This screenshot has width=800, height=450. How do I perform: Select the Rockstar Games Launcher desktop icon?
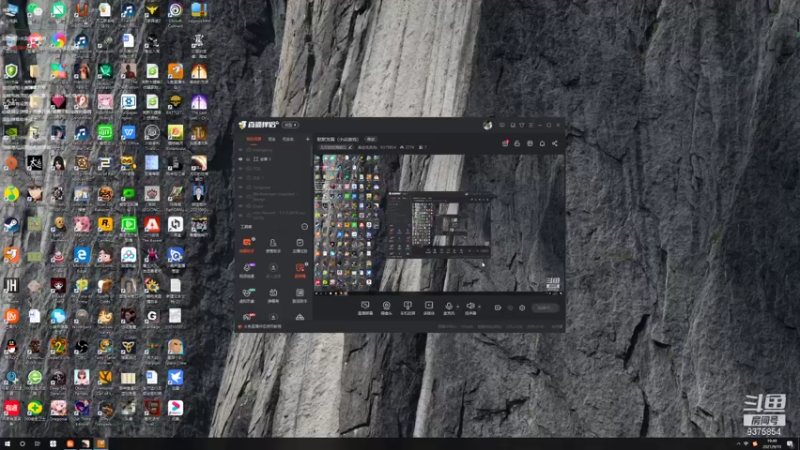pos(105,224)
